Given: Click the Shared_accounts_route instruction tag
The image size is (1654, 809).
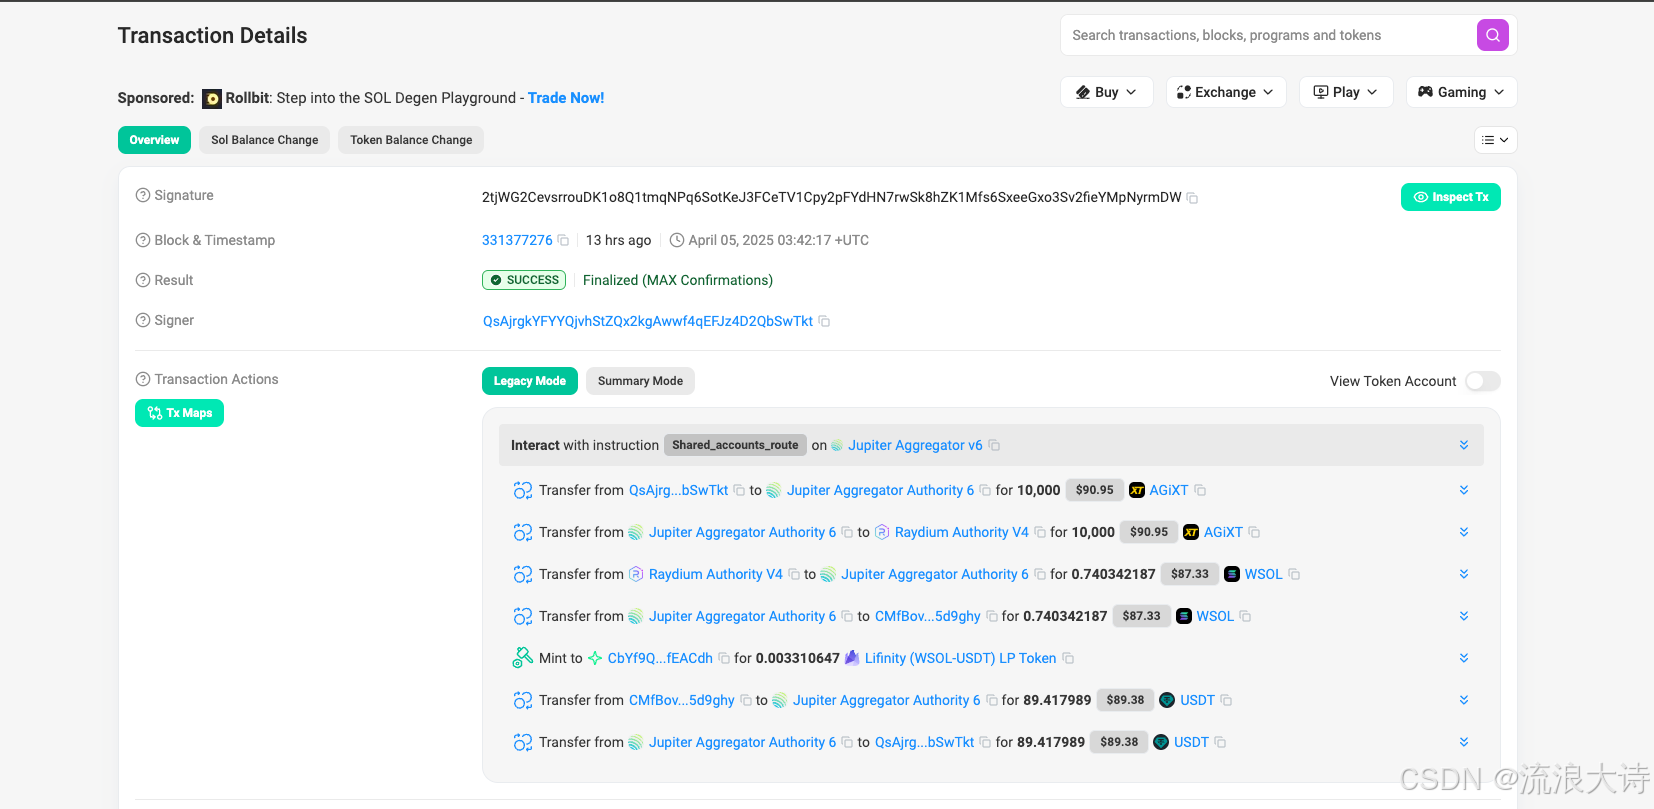Looking at the screenshot, I should click(x=735, y=445).
